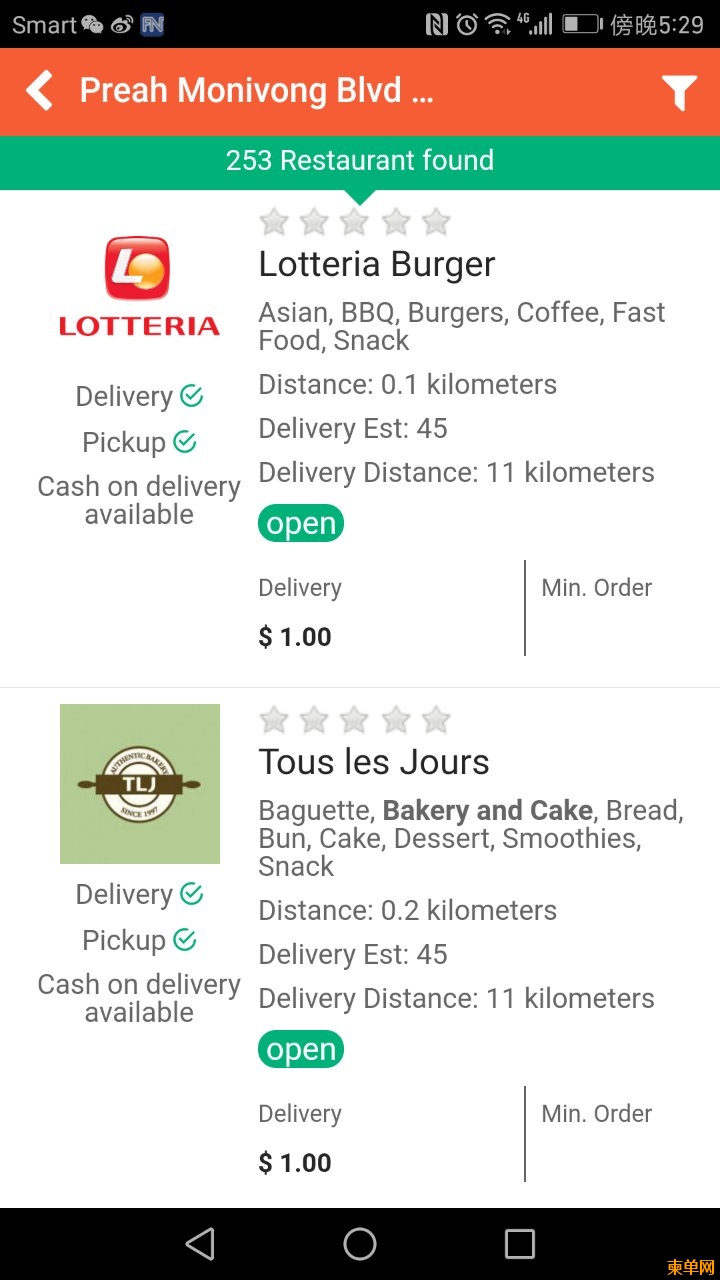This screenshot has height=1280, width=720.
Task: Tap Tous les Jours Pickup checkmark
Action: pyautogui.click(x=185, y=939)
